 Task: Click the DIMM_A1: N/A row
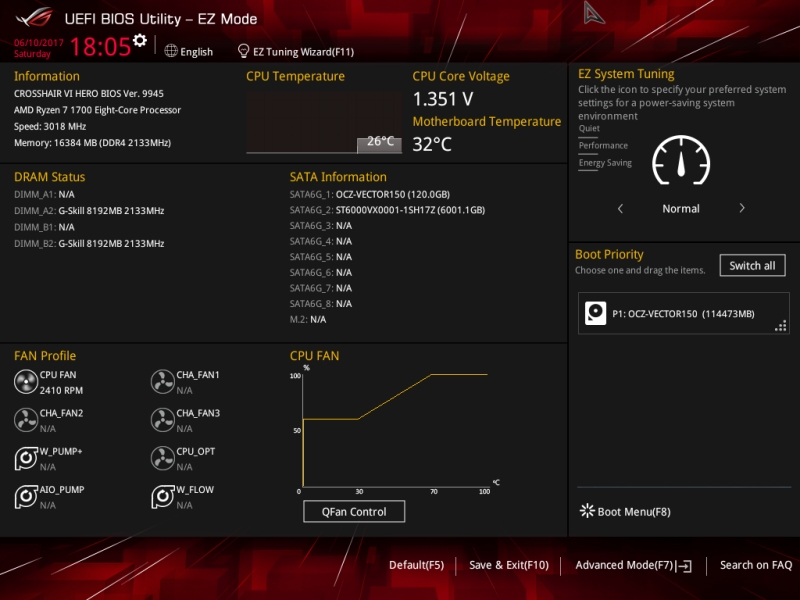click(x=44, y=194)
